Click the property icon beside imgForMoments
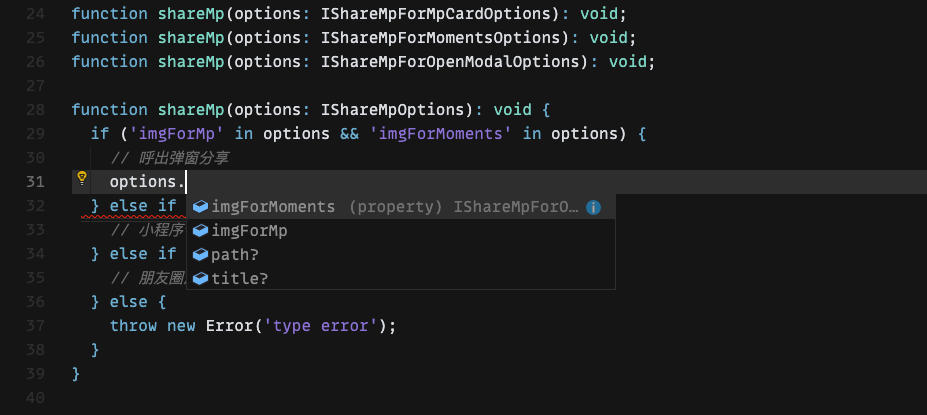927x415 pixels. click(x=201, y=207)
